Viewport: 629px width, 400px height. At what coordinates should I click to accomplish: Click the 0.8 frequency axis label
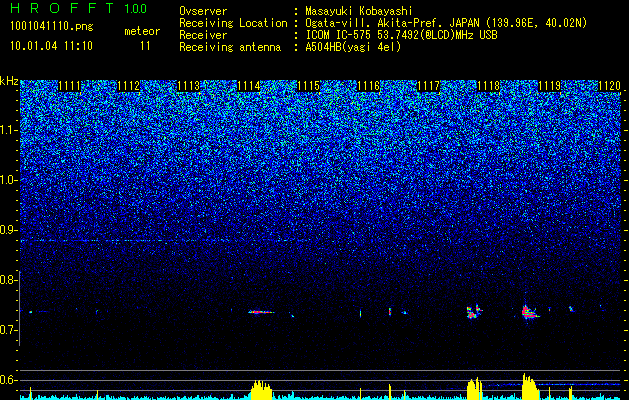pyautogui.click(x=9, y=280)
